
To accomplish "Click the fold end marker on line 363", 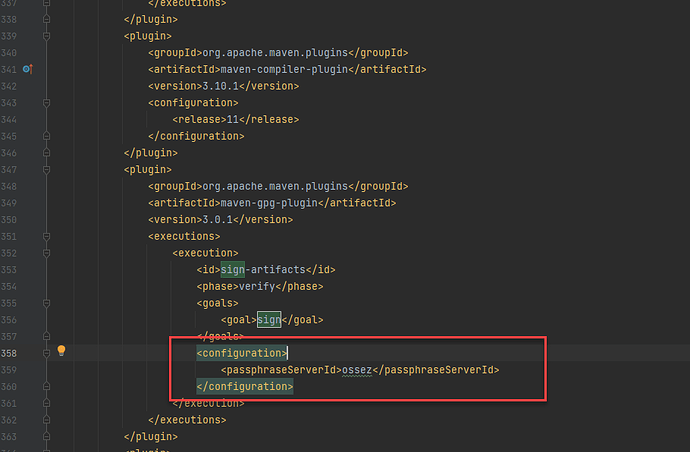I will [x=46, y=437].
